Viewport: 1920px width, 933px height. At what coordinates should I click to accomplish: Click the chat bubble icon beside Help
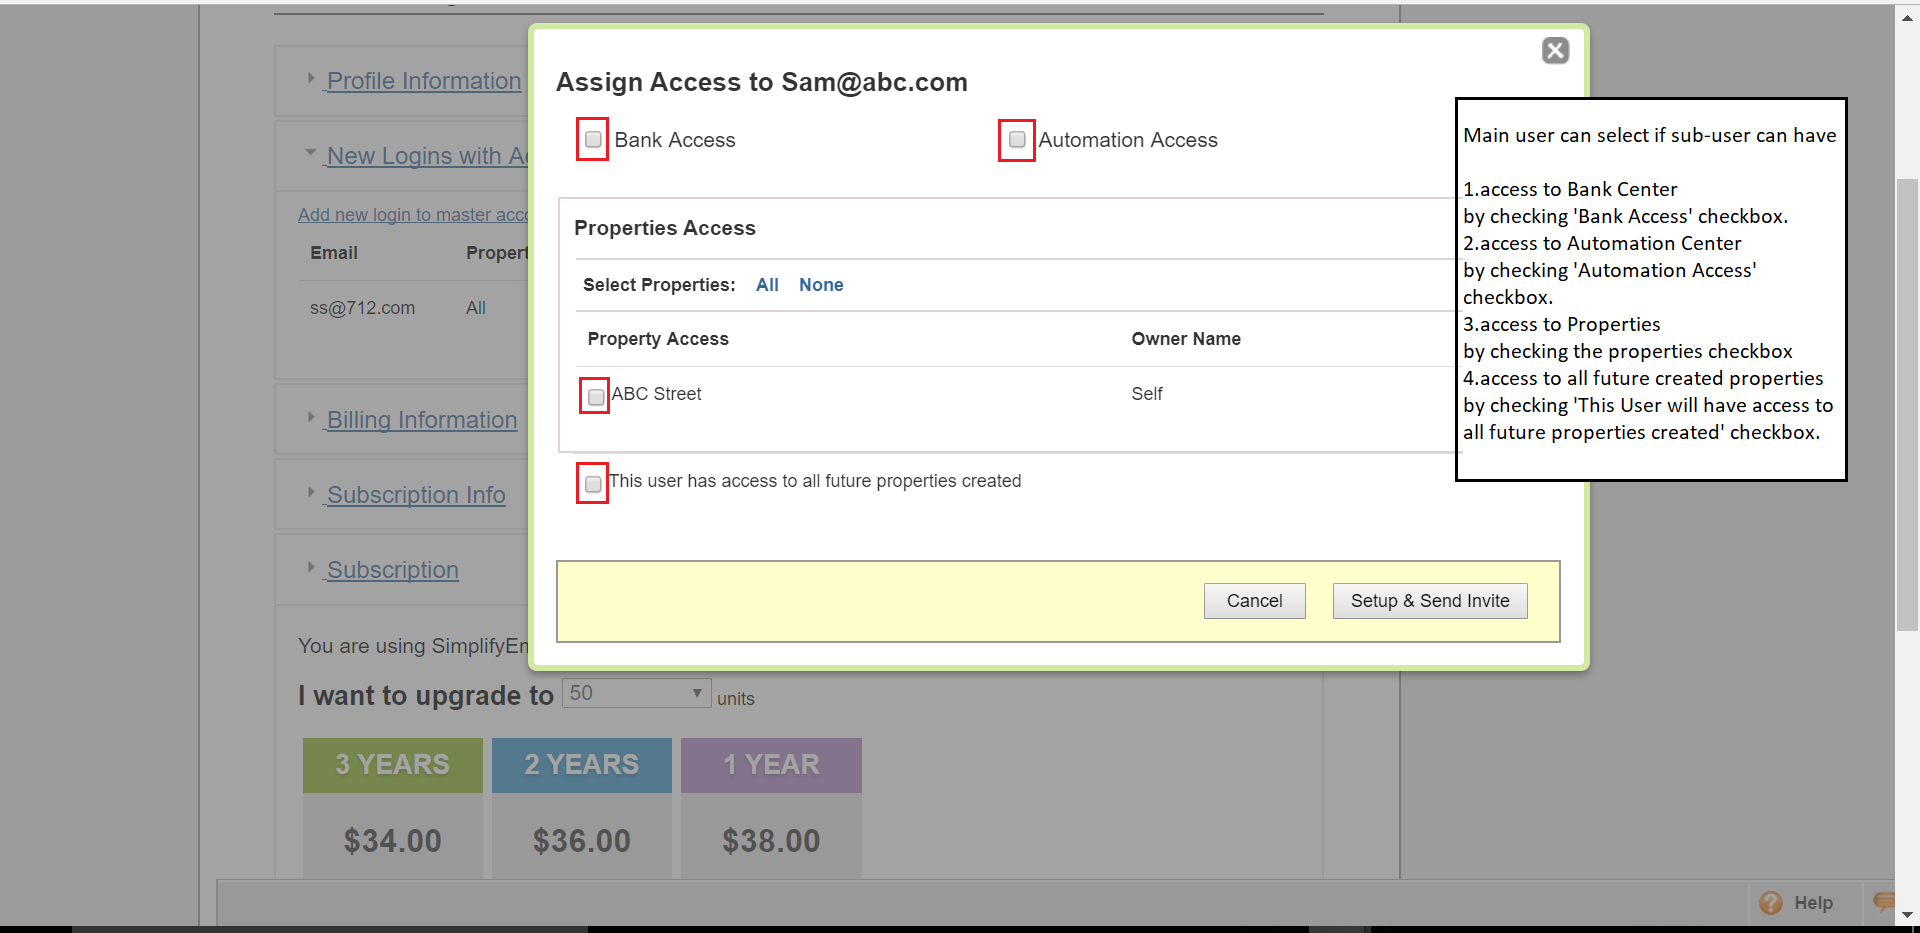point(1884,902)
